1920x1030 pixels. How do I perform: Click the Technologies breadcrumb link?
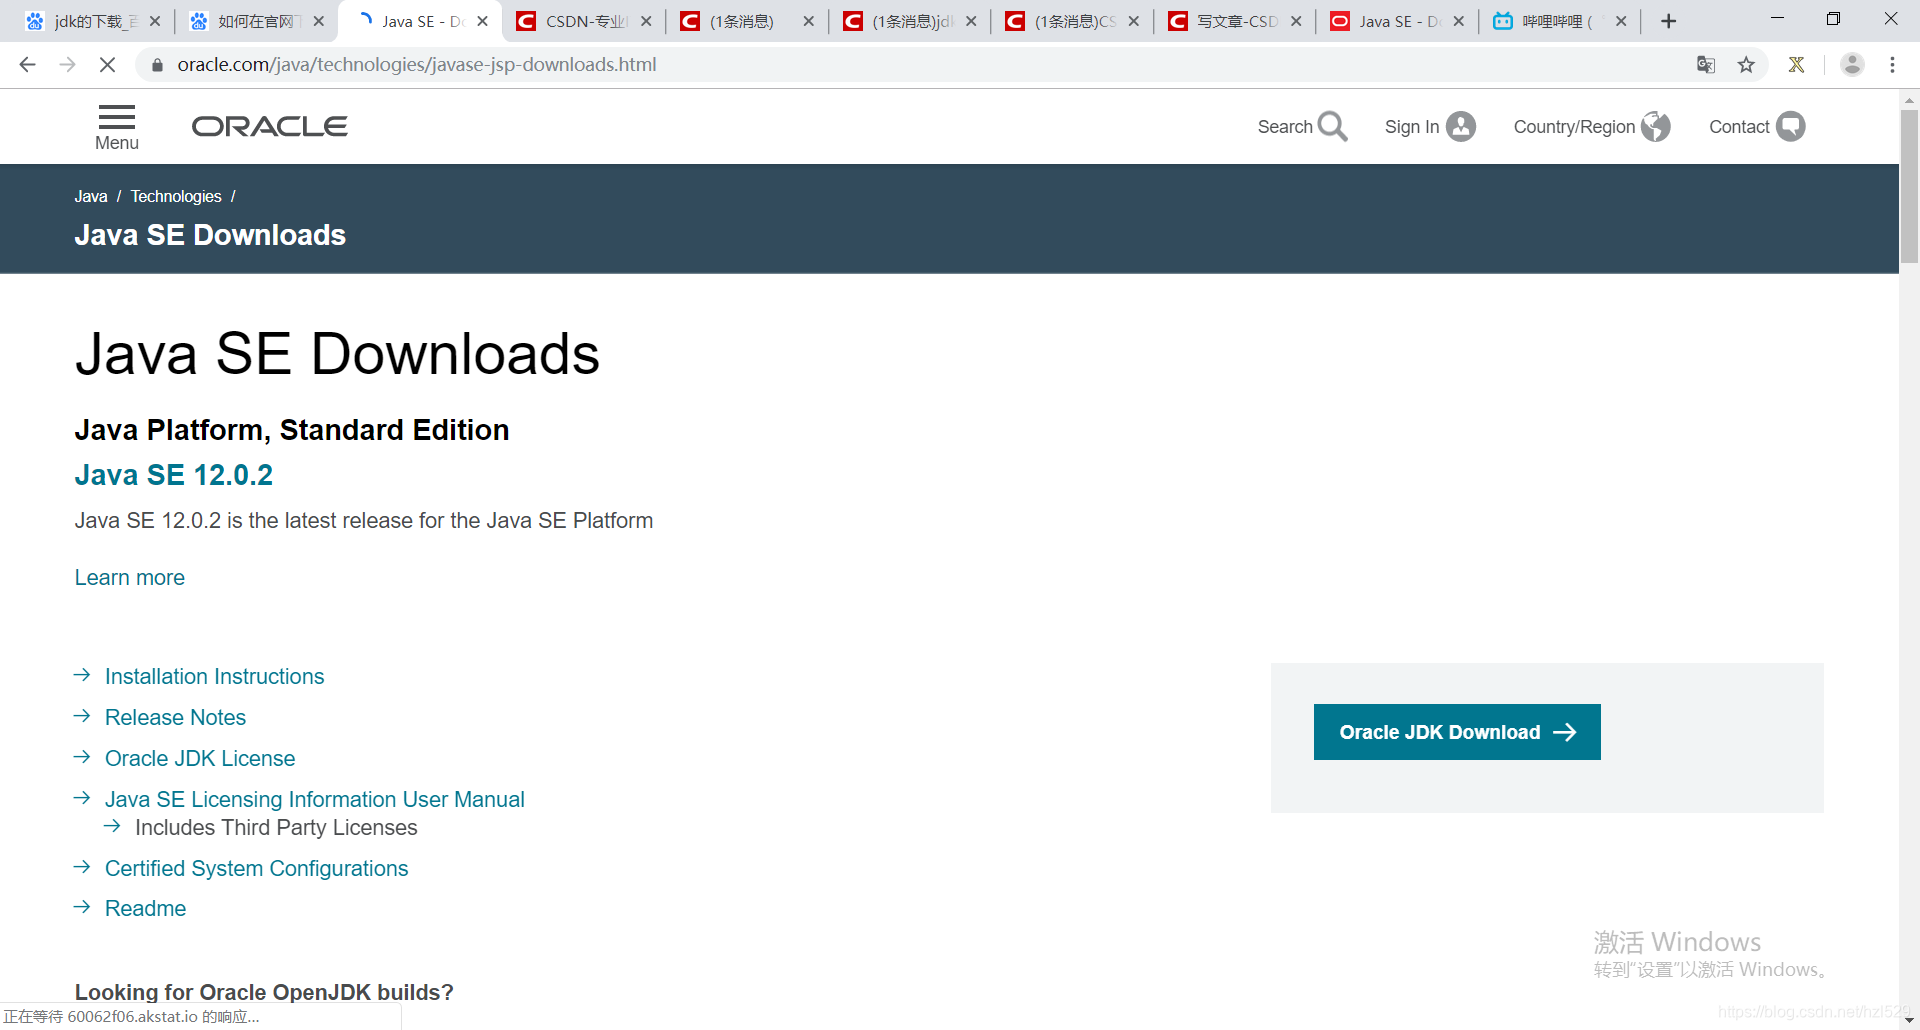[176, 196]
